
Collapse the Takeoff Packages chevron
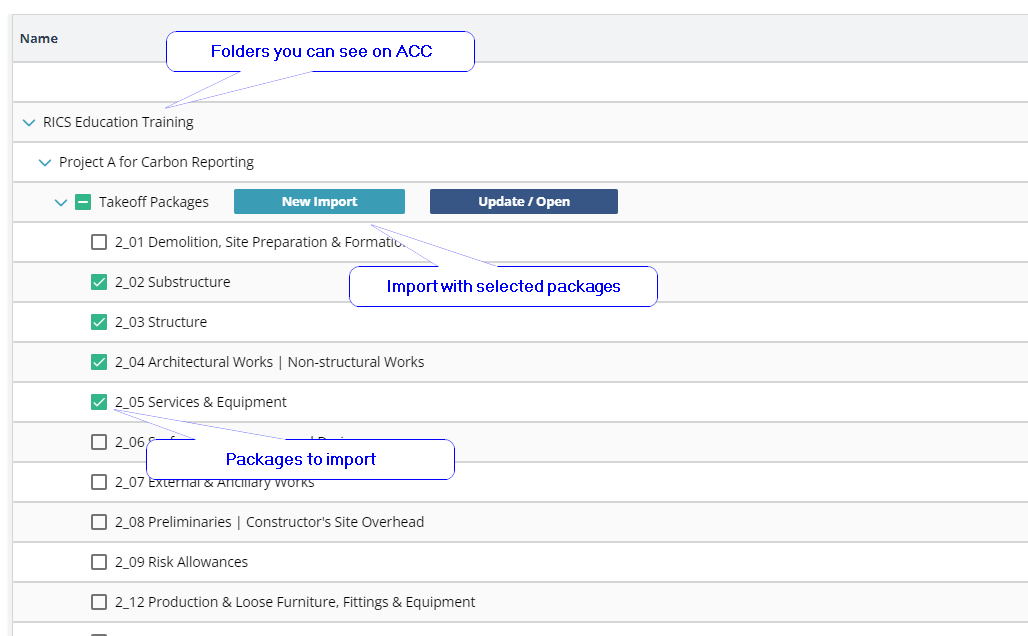61,202
